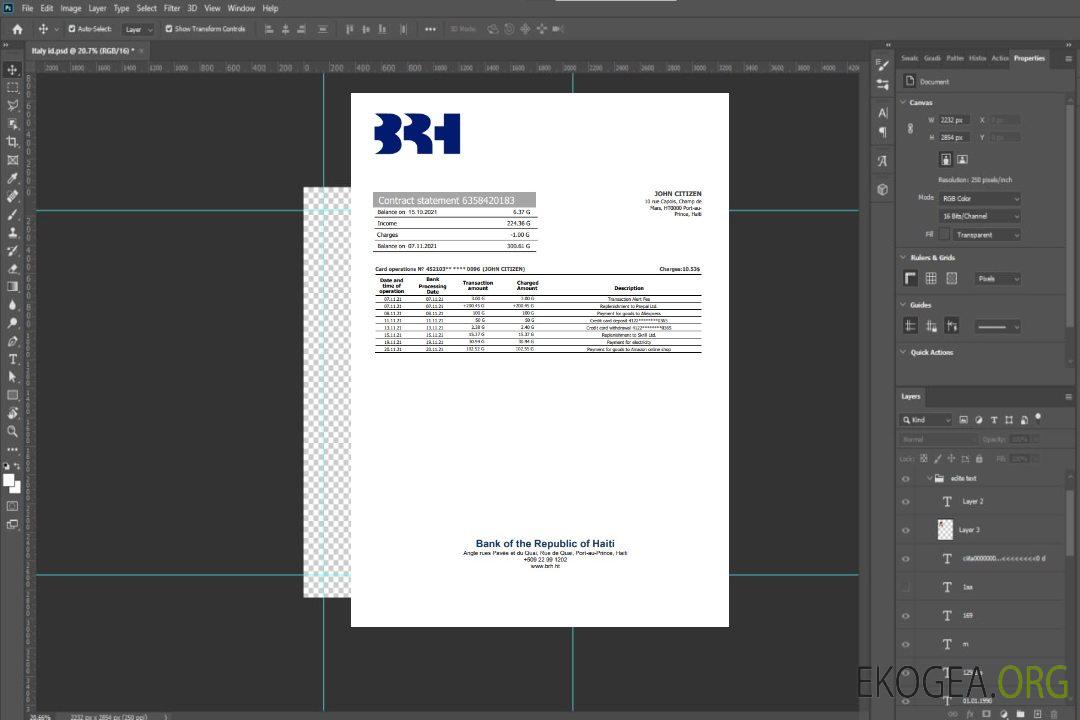Hide Layer 3 visibility eye
The height and width of the screenshot is (720, 1080).
[906, 531]
